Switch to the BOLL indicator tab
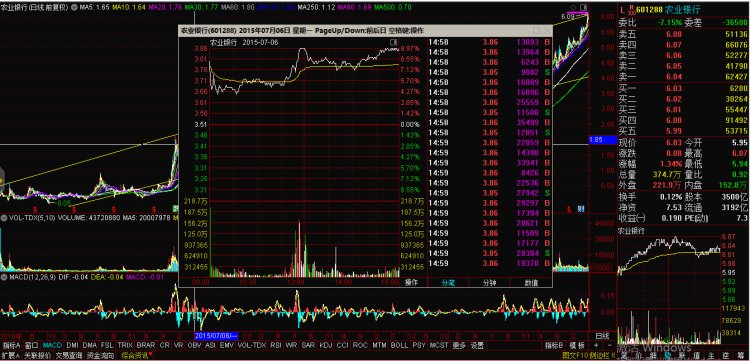This screenshot has width=750, height=361. 399,345
